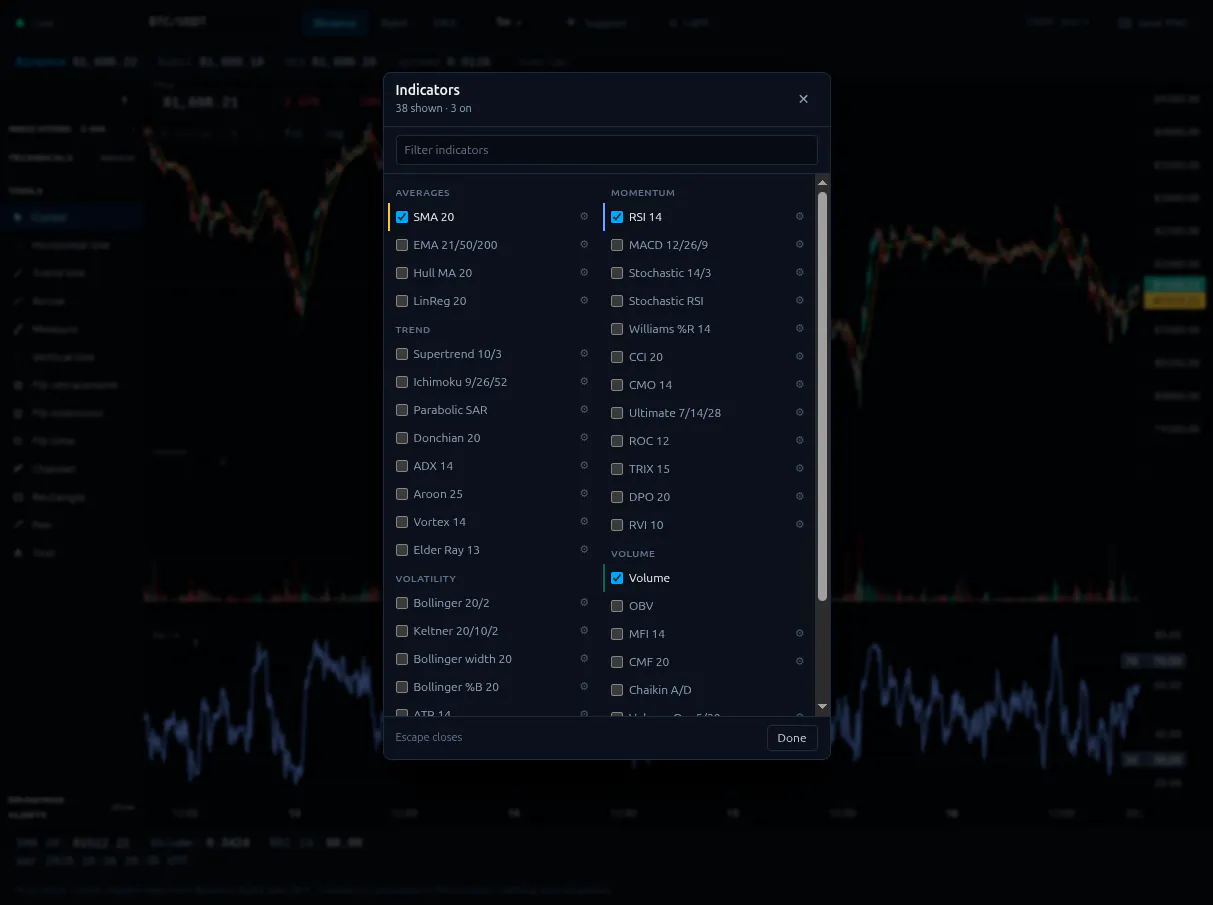The height and width of the screenshot is (905, 1213).
Task: Select the DPO 20 indicator label
Action: click(x=650, y=497)
